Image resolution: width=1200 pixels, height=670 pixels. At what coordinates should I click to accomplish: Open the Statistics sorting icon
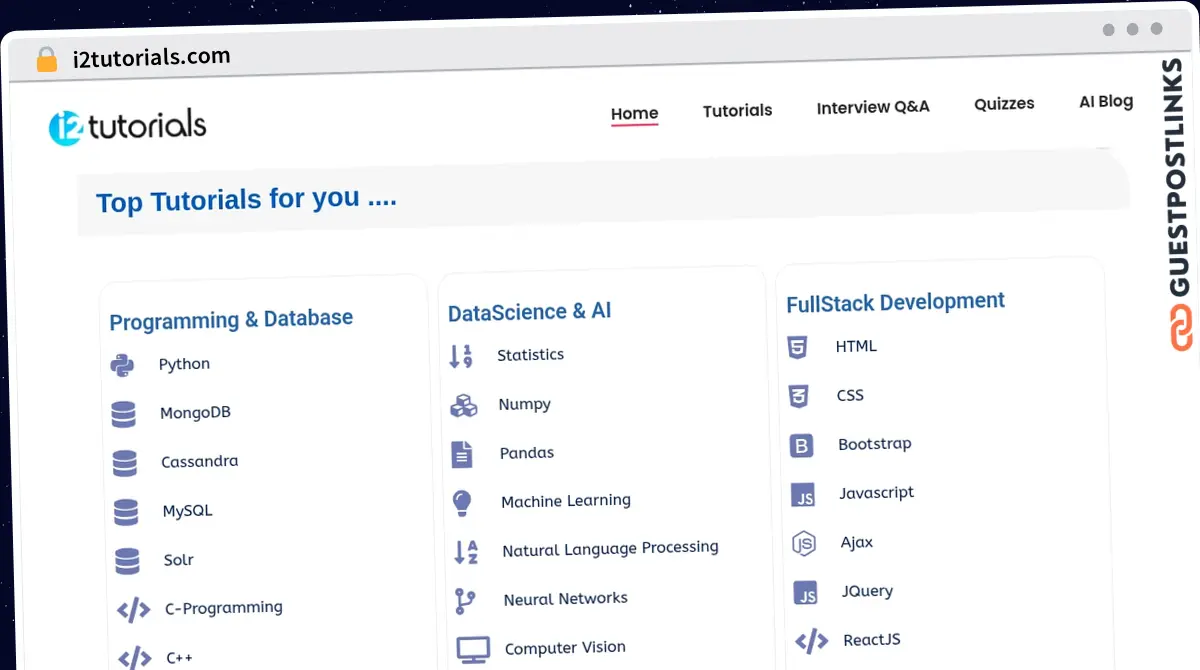tap(461, 354)
